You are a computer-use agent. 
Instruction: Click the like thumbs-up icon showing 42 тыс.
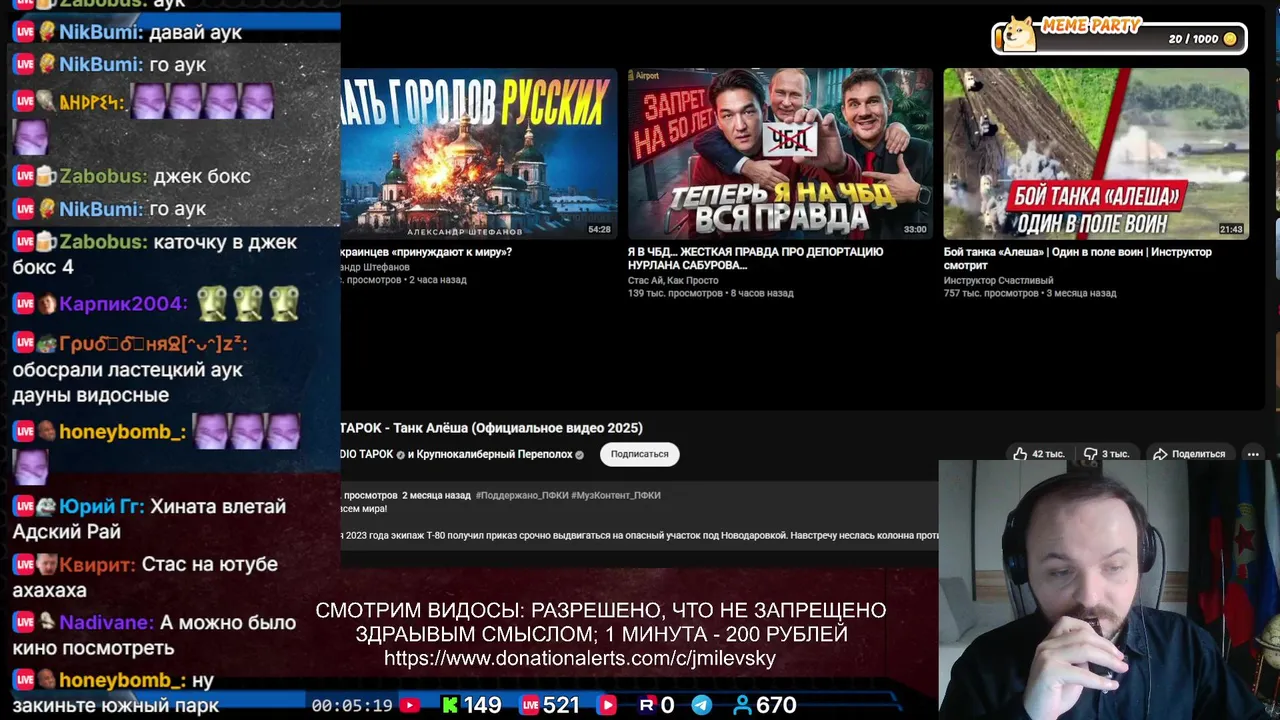[1020, 454]
